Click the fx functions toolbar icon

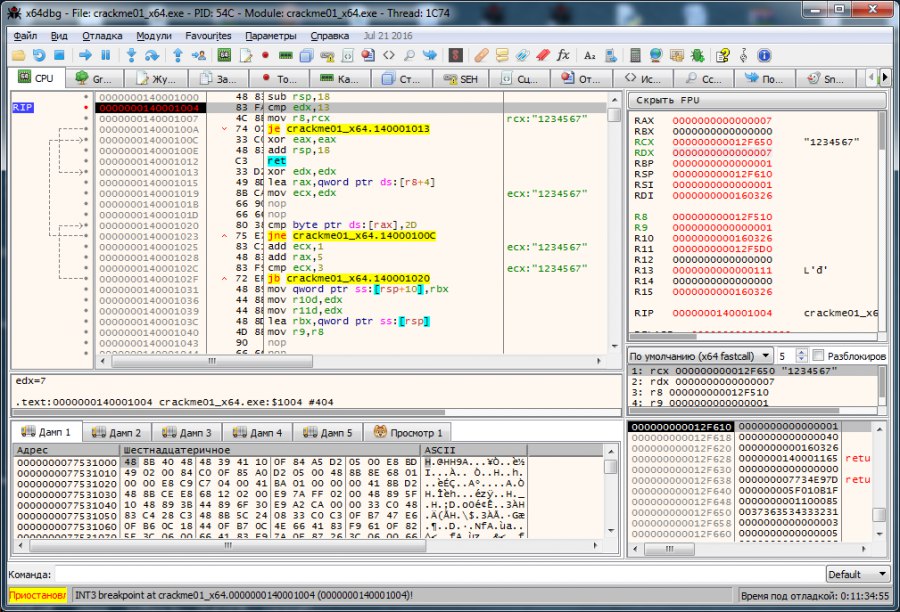click(x=563, y=55)
